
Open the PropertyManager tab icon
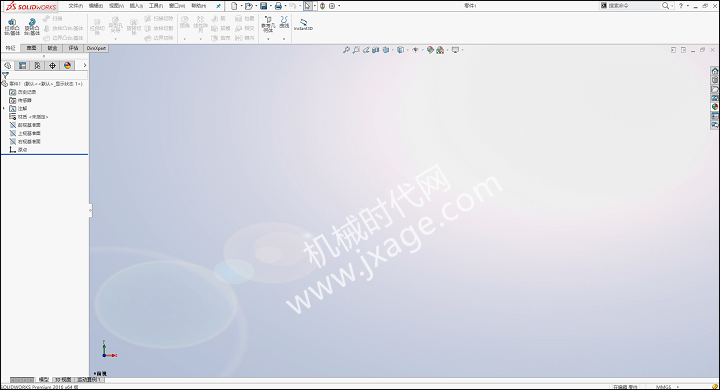[x=22, y=66]
